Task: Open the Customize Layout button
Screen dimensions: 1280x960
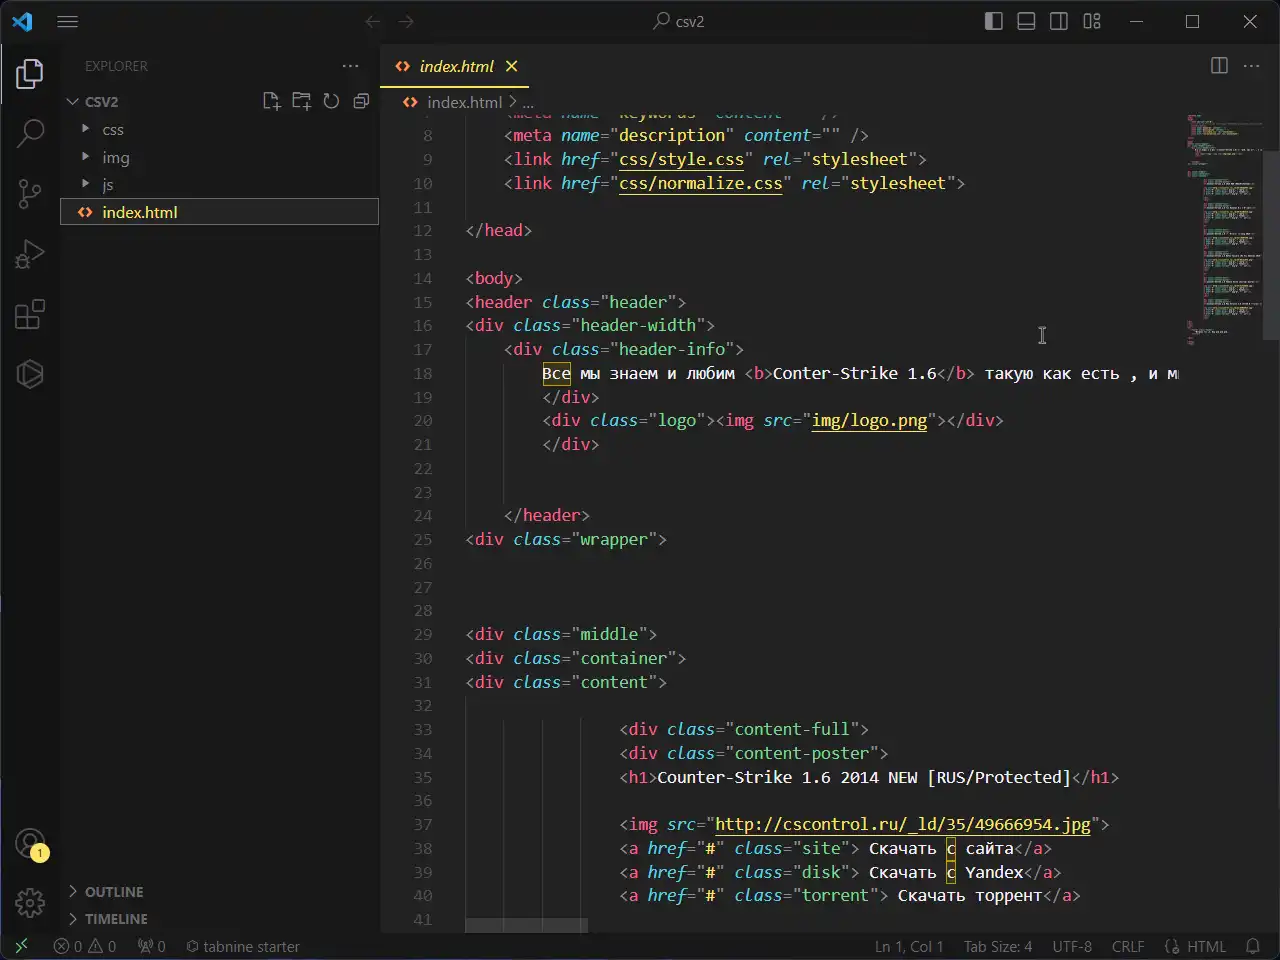Action: 1092,21
